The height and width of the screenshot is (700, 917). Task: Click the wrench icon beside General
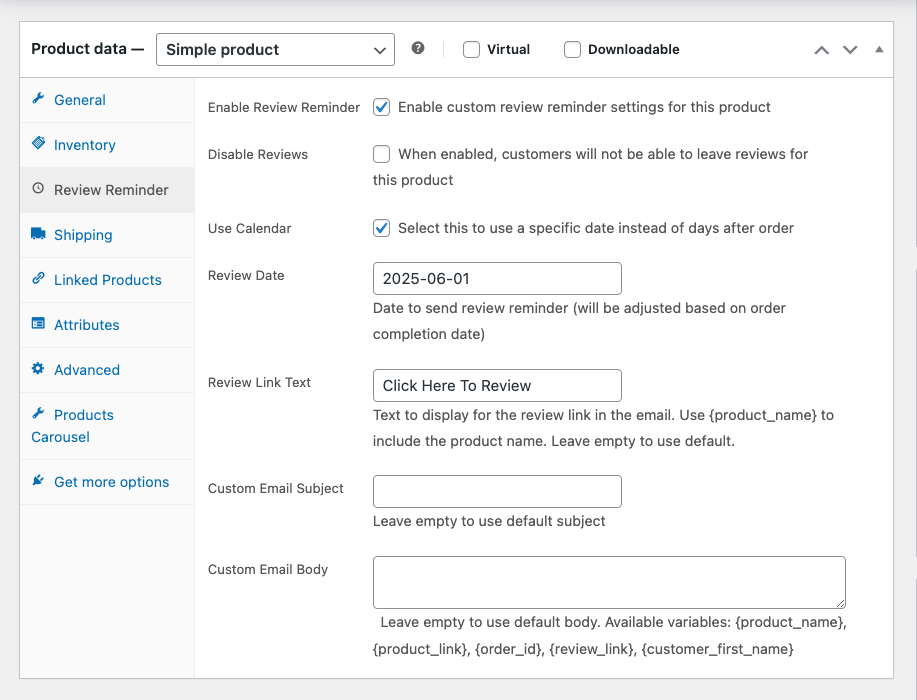tap(38, 99)
